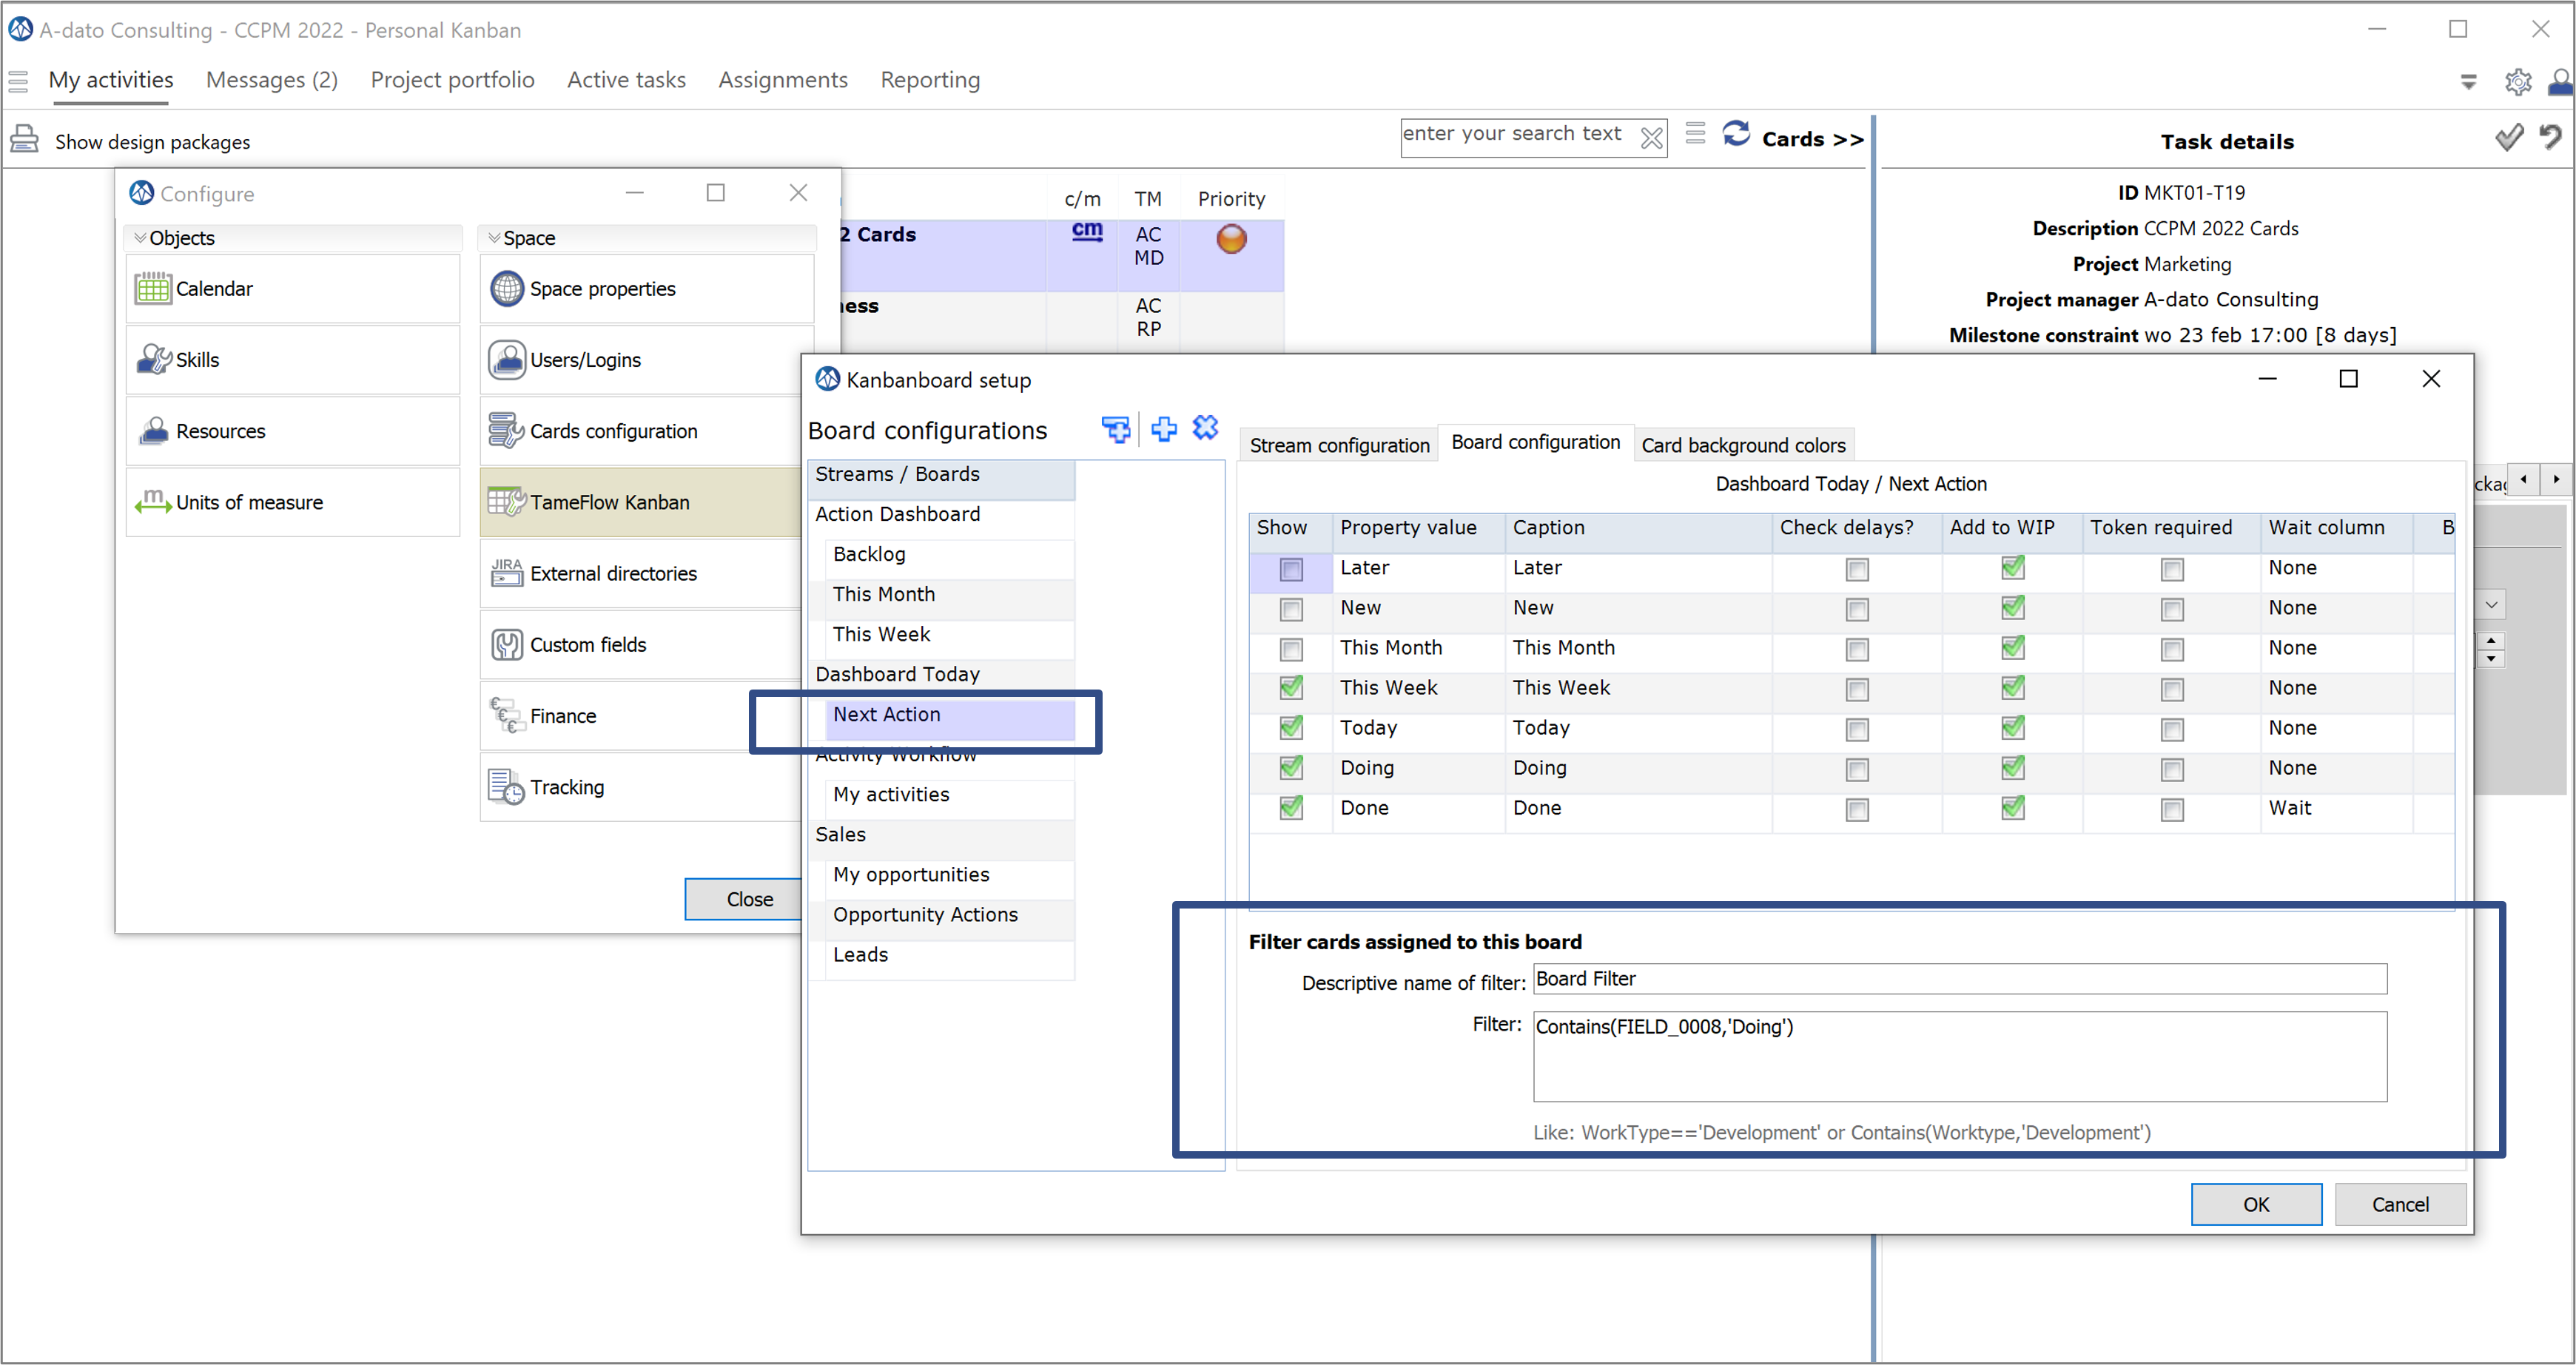The height and width of the screenshot is (1365, 2576).
Task: Click the cm link icon on Cards row
Action: pyautogui.click(x=1087, y=231)
